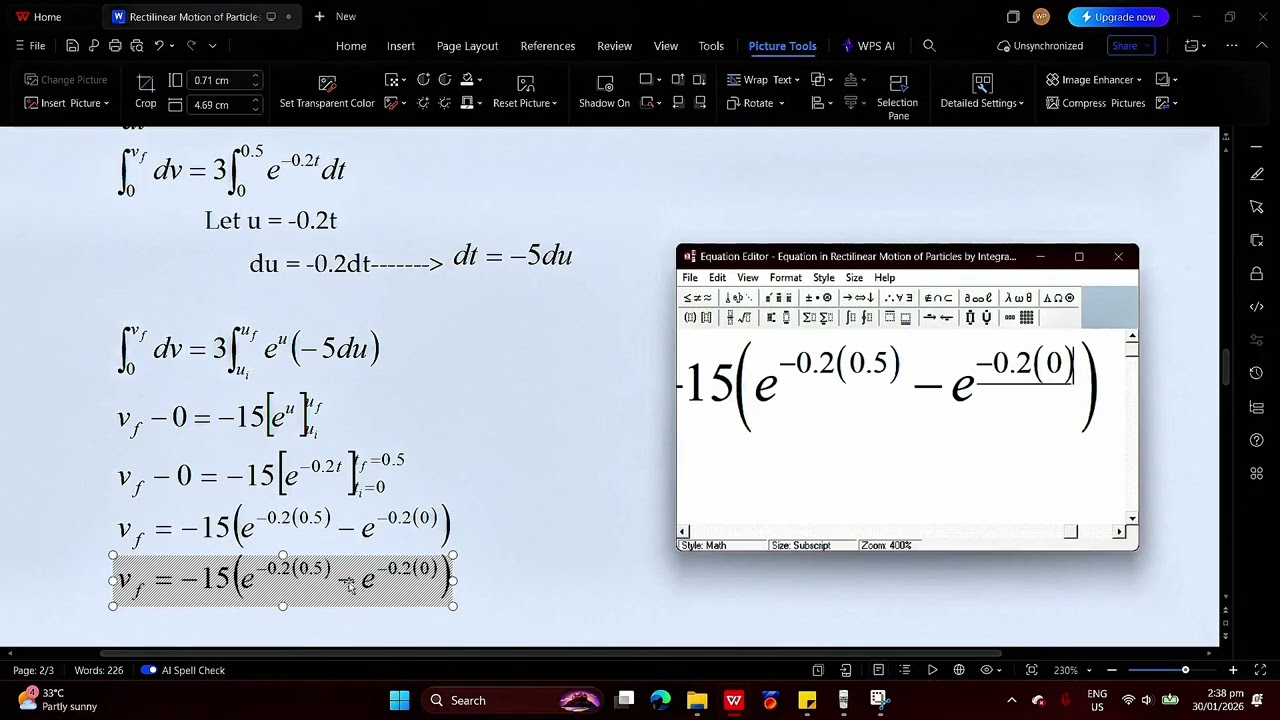
Task: Open fraction and radical templates palette
Action: coord(738,318)
